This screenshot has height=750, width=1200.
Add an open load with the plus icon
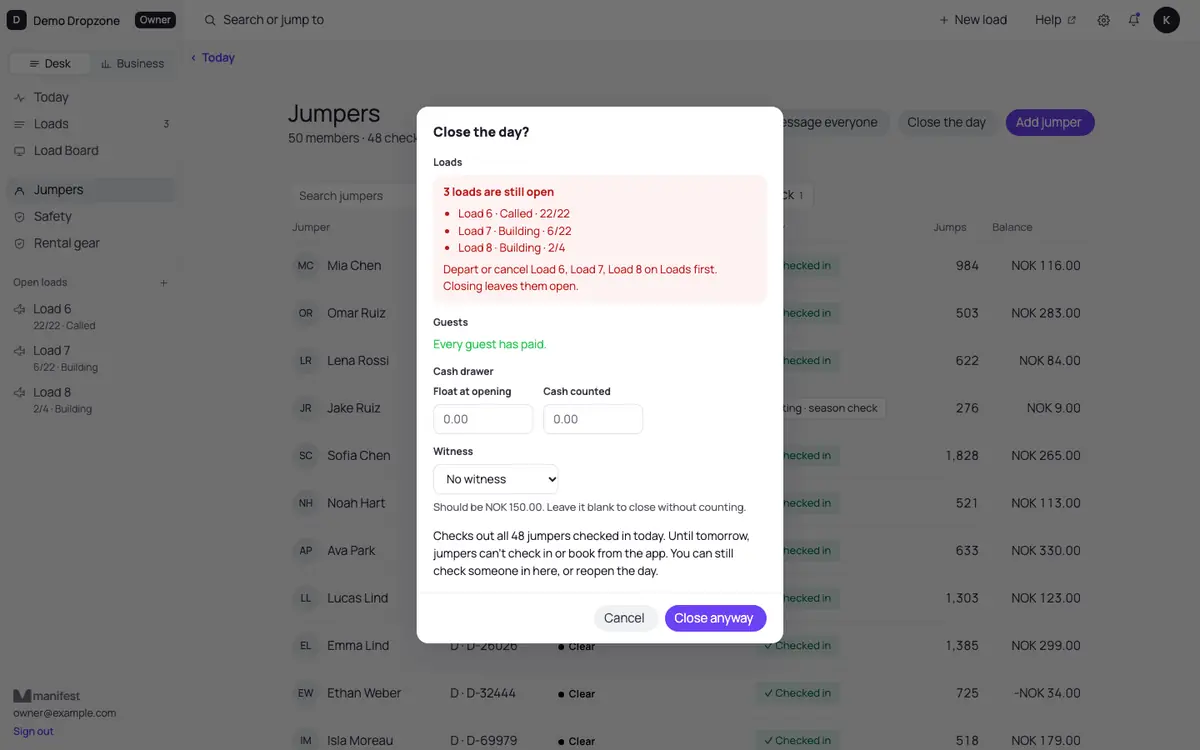164,283
